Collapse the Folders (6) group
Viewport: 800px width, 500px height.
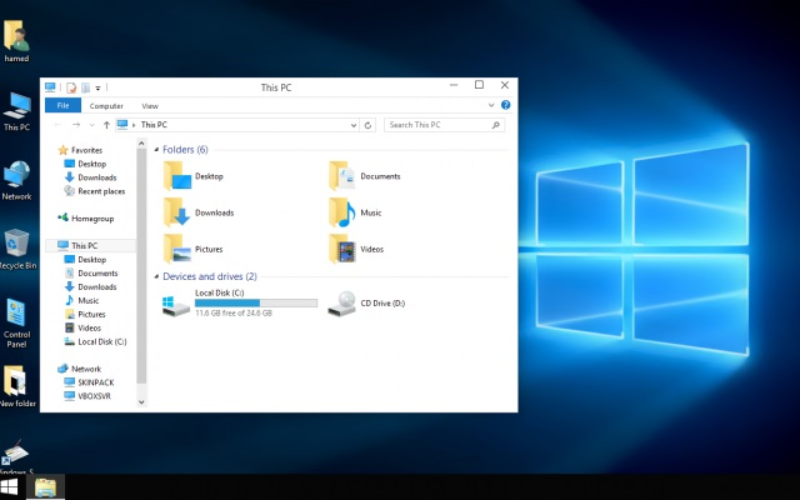[x=157, y=149]
